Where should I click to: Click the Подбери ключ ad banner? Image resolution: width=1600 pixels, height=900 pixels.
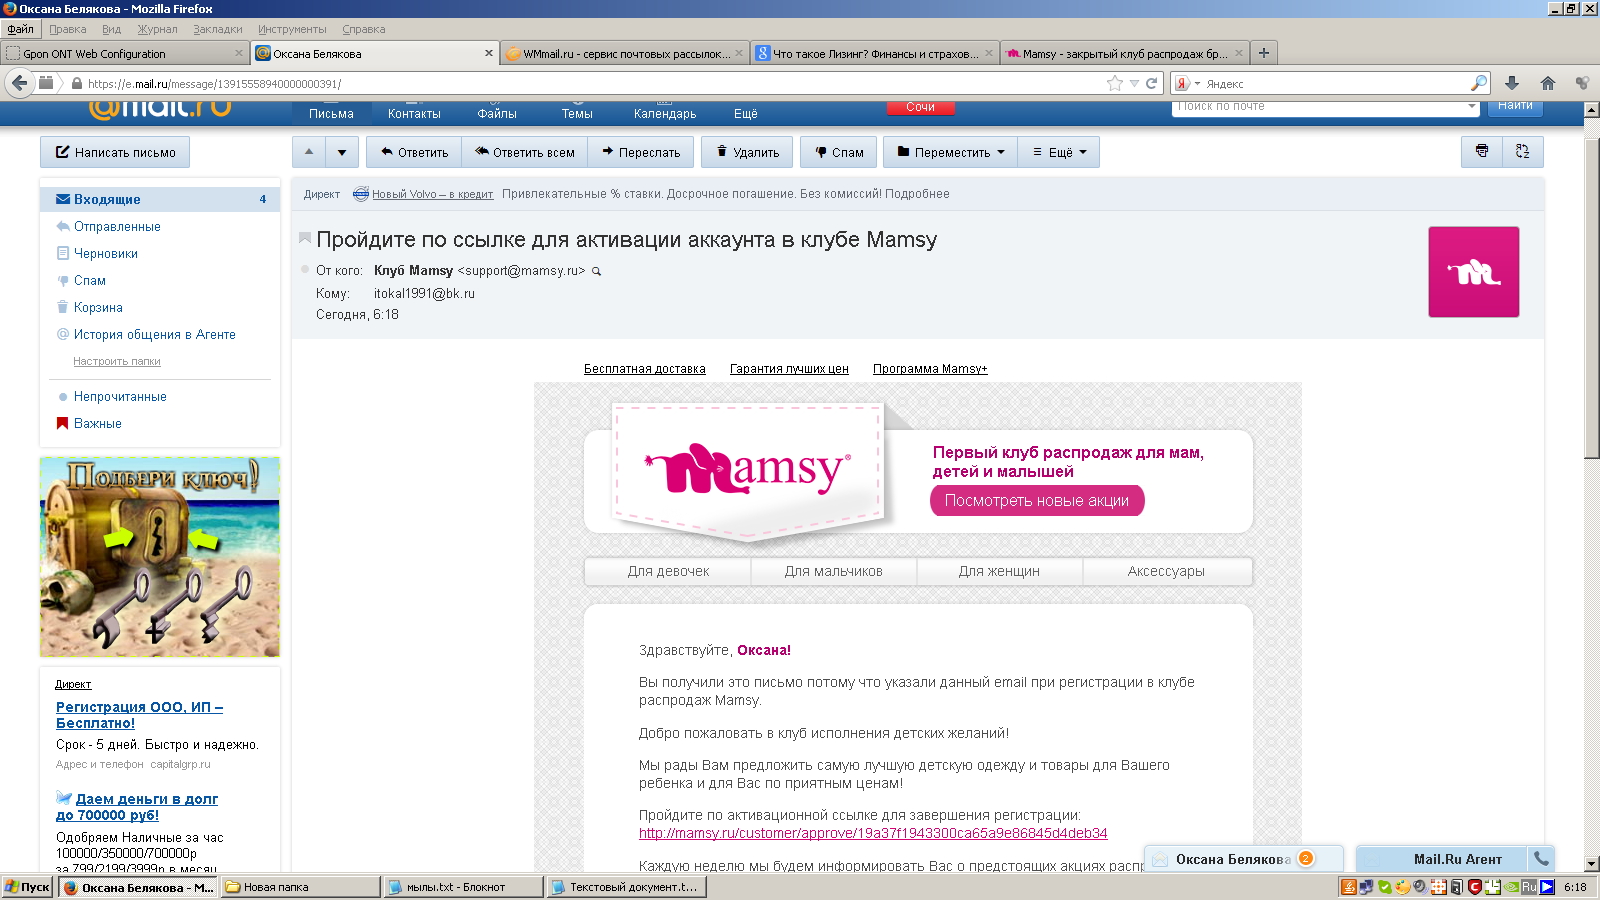click(160, 557)
